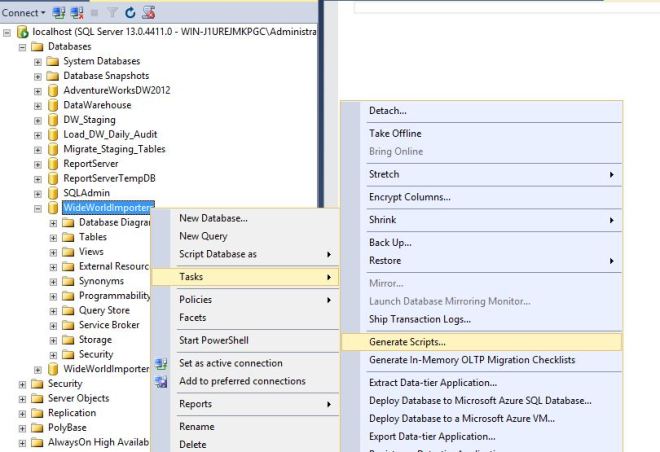
Task: Open Activity Monitor from the toolbar
Action: (x=149, y=12)
